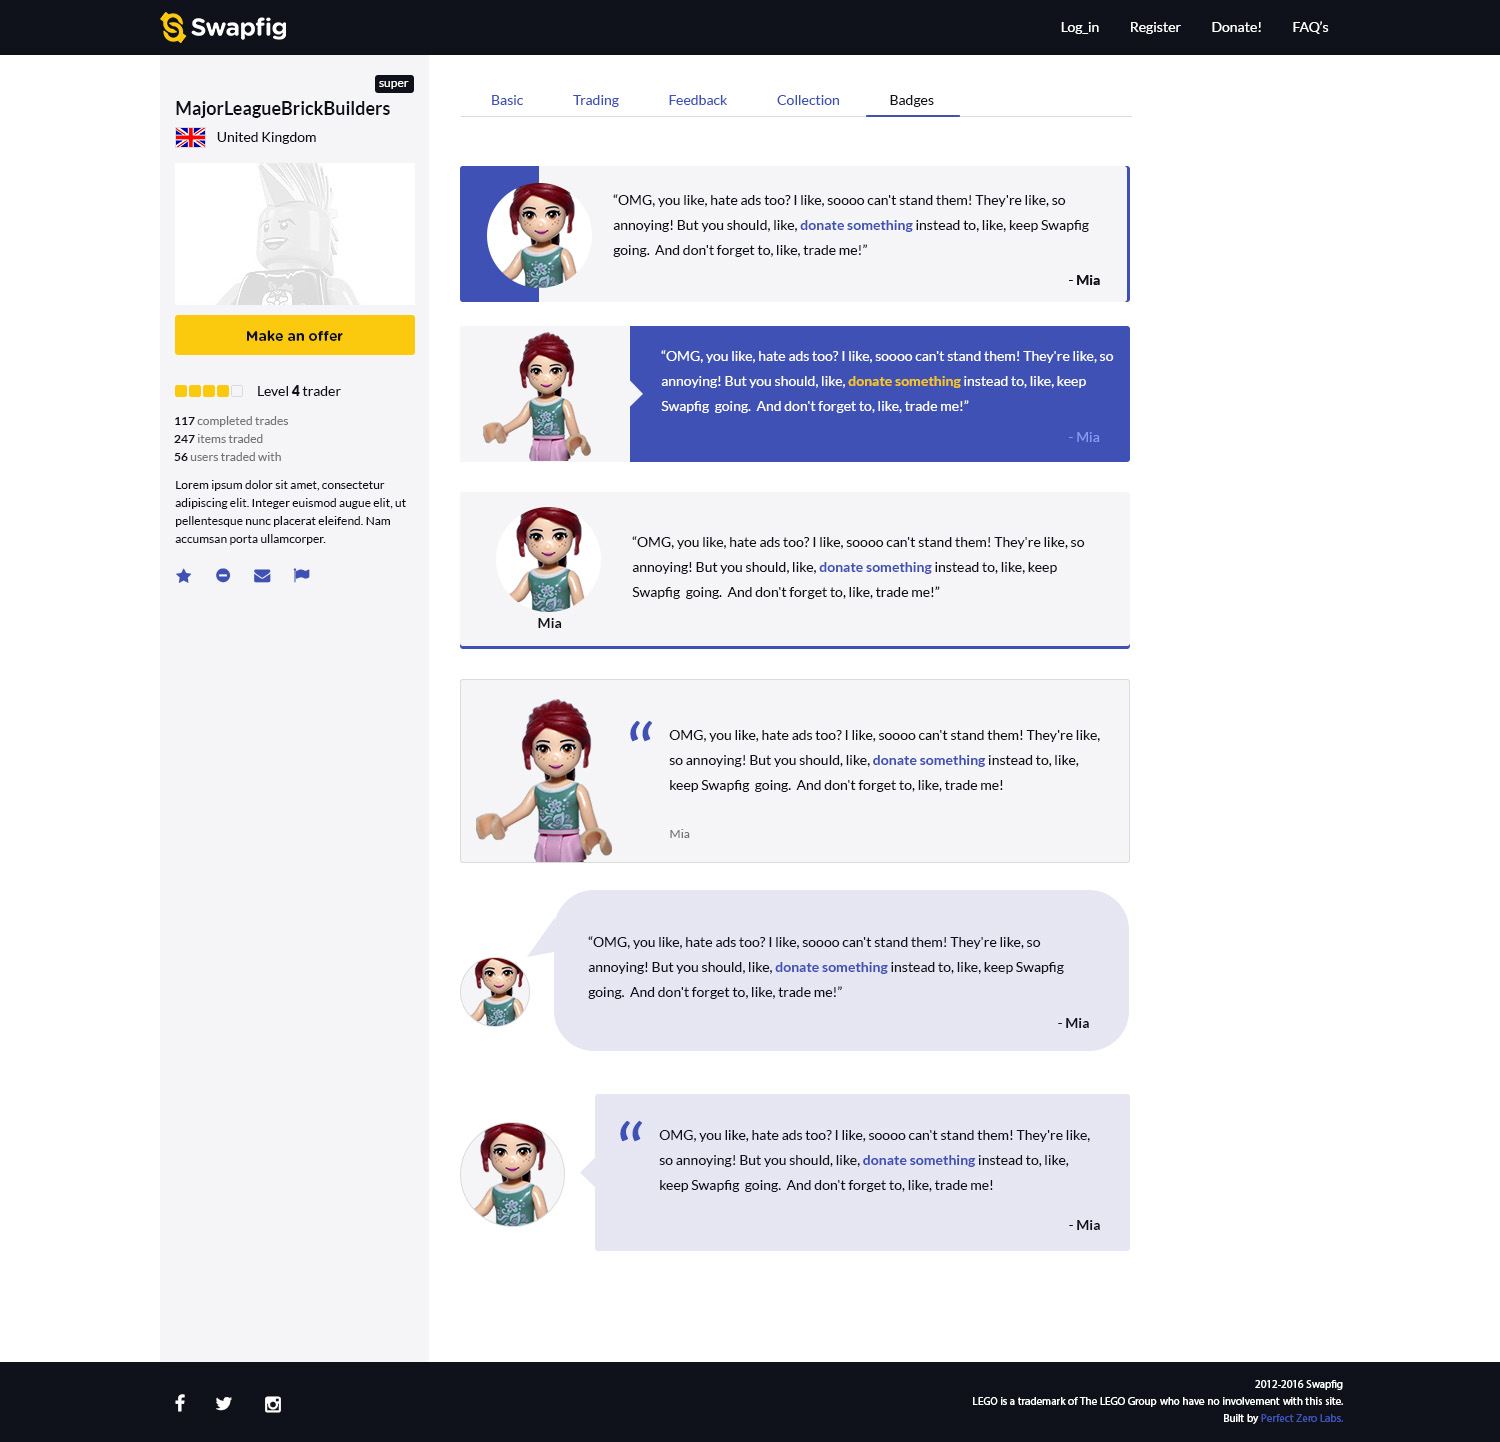
Task: Click donate something link in bordered fourth card
Action: pyautogui.click(x=929, y=760)
